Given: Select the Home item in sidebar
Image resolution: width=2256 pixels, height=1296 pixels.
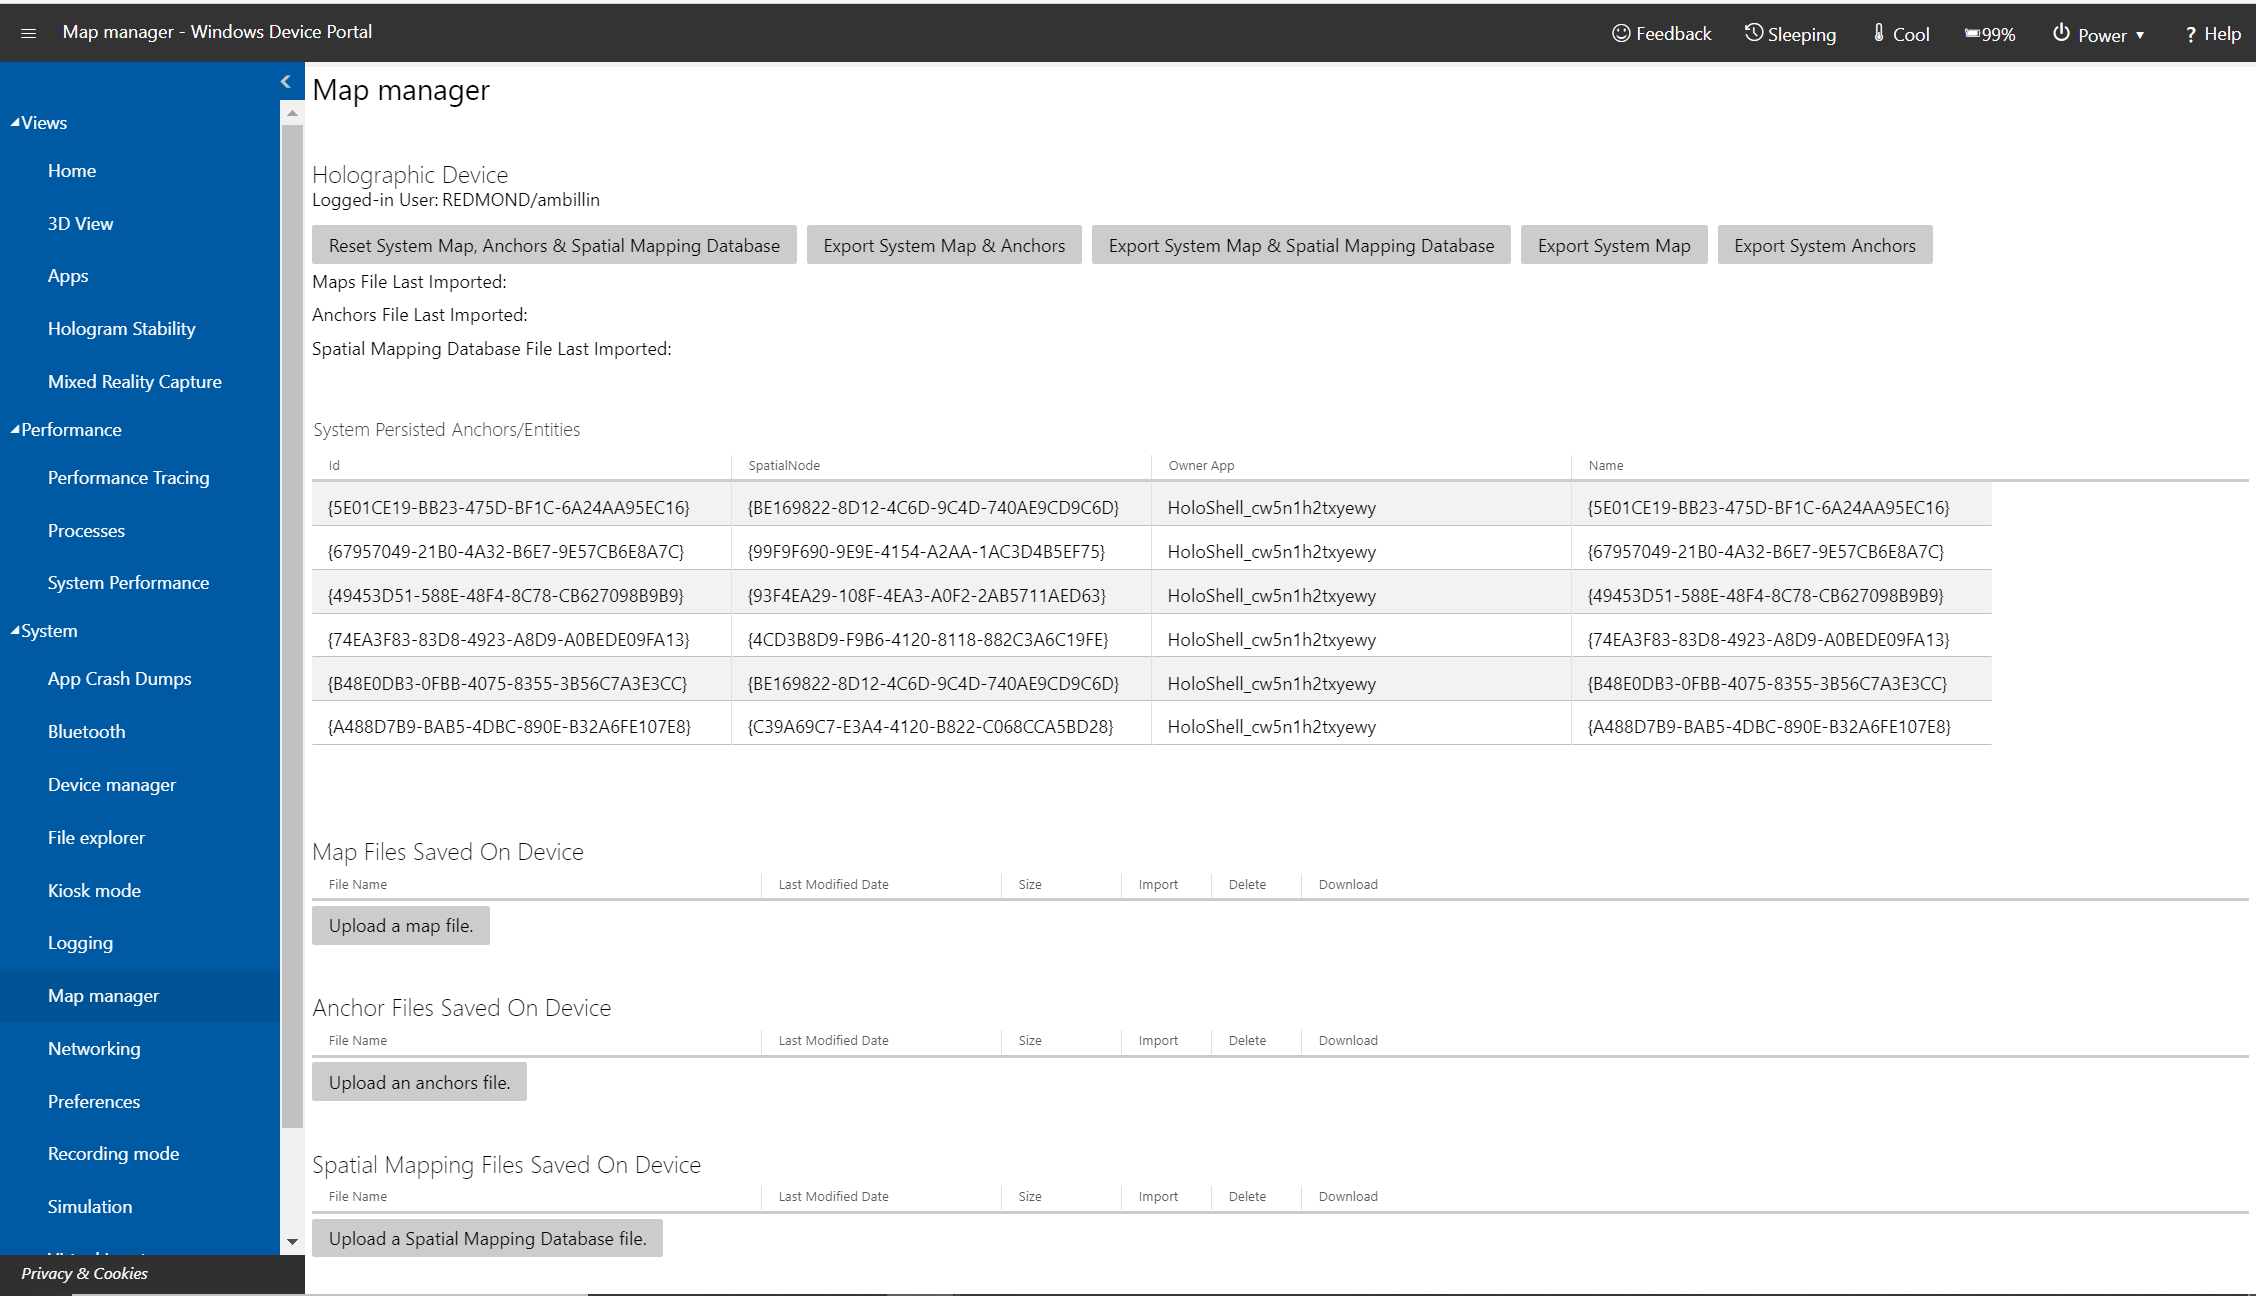Looking at the screenshot, I should click(70, 171).
